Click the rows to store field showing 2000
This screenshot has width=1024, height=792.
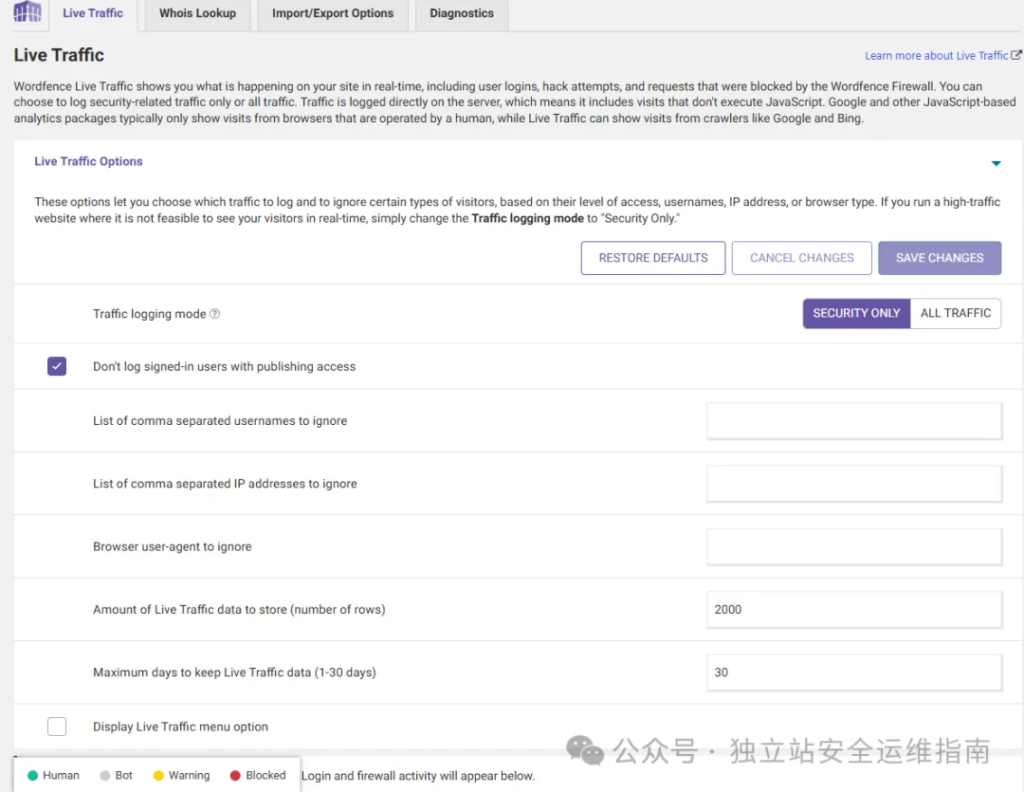(x=854, y=609)
